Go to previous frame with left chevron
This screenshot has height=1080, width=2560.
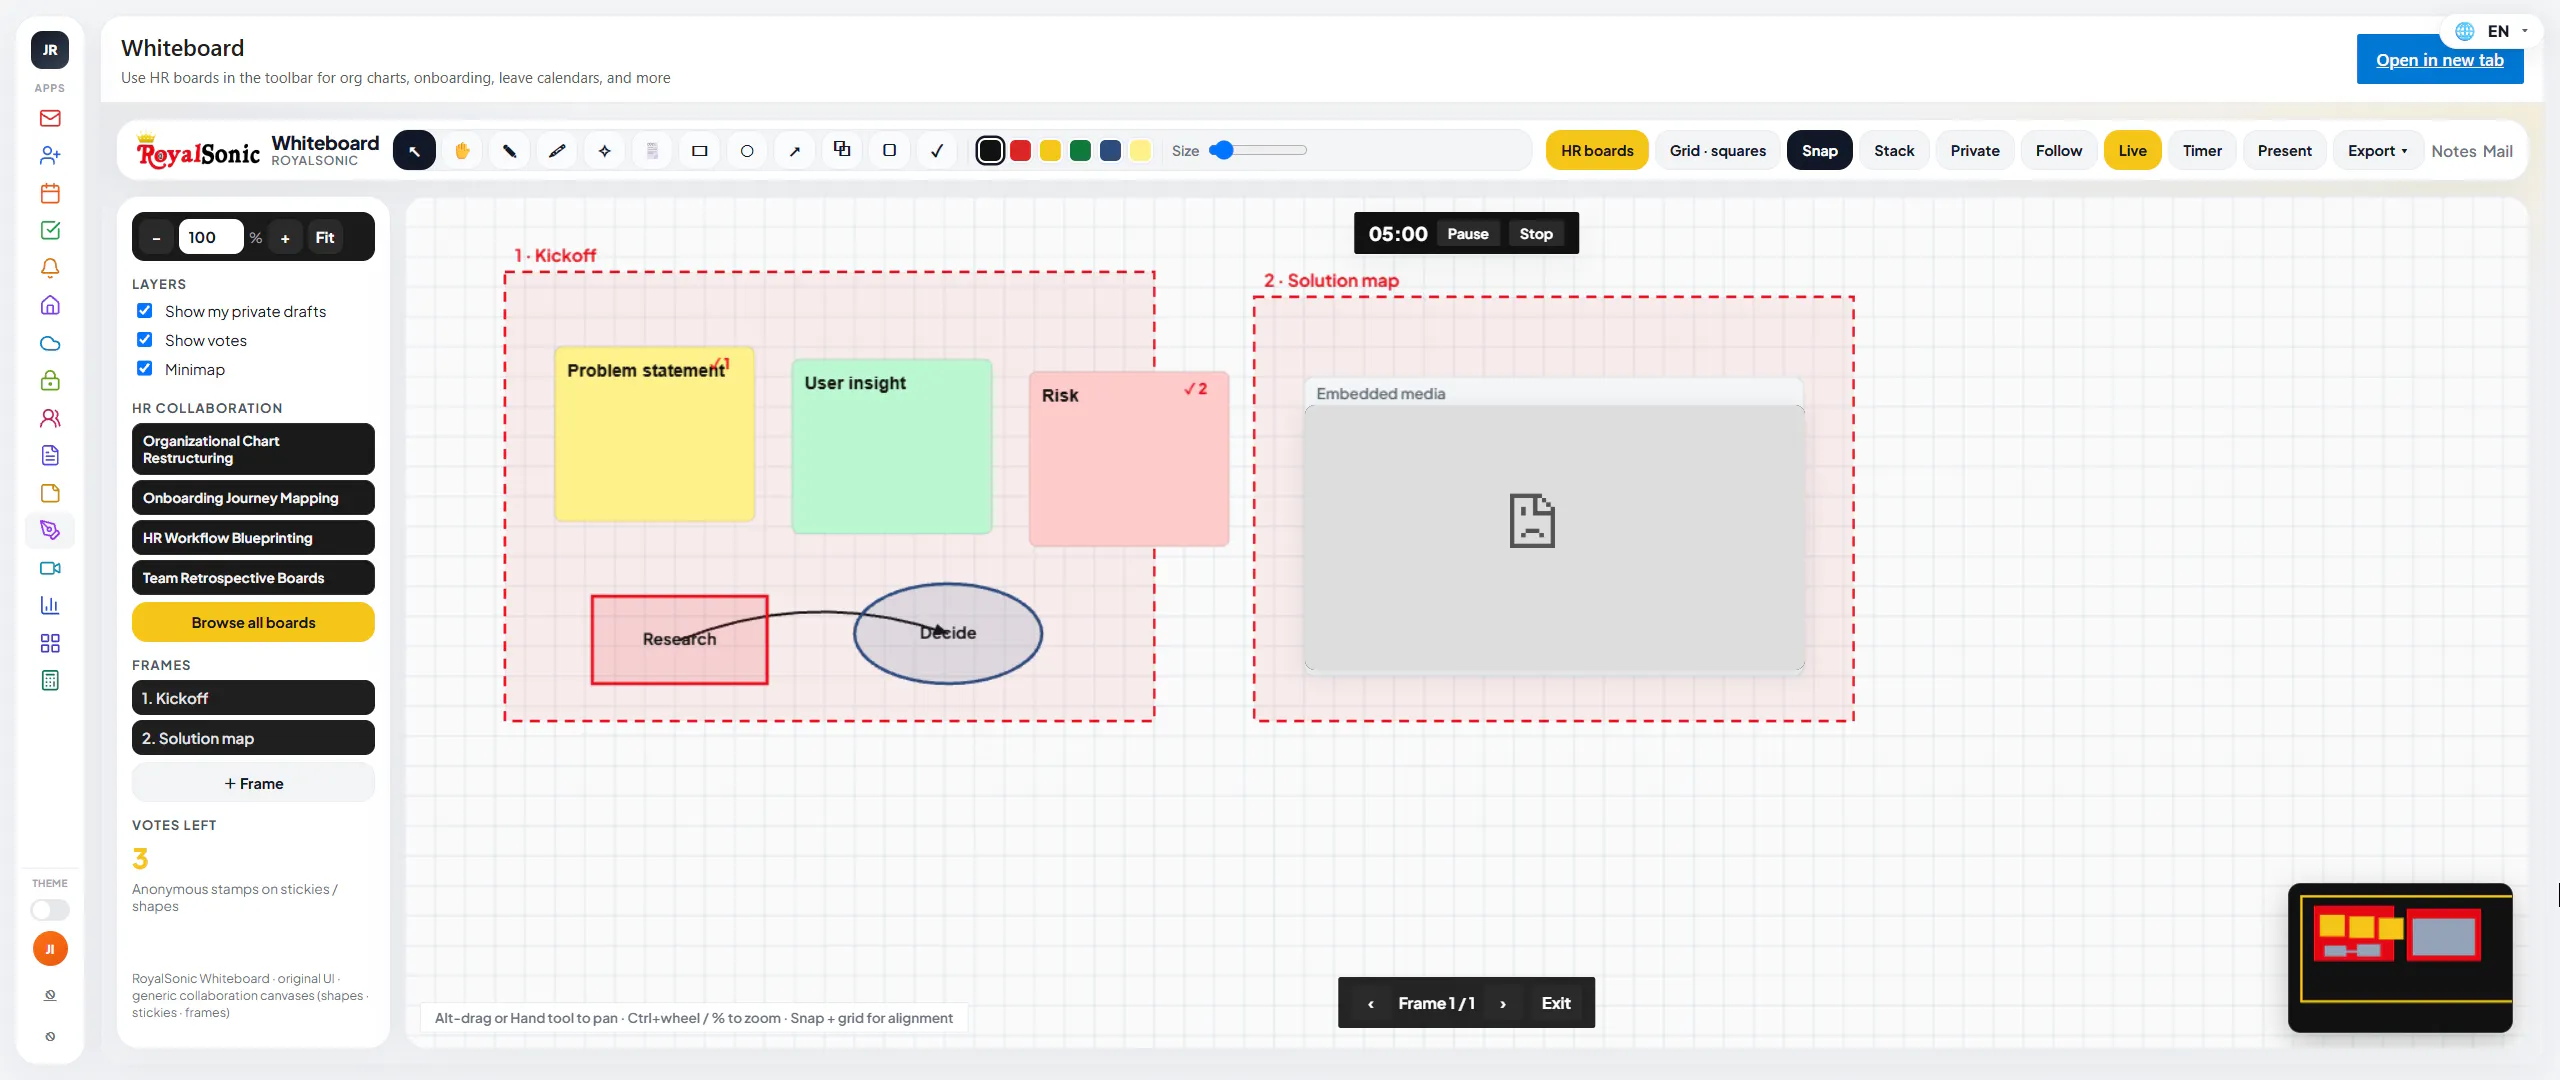(x=1371, y=1003)
